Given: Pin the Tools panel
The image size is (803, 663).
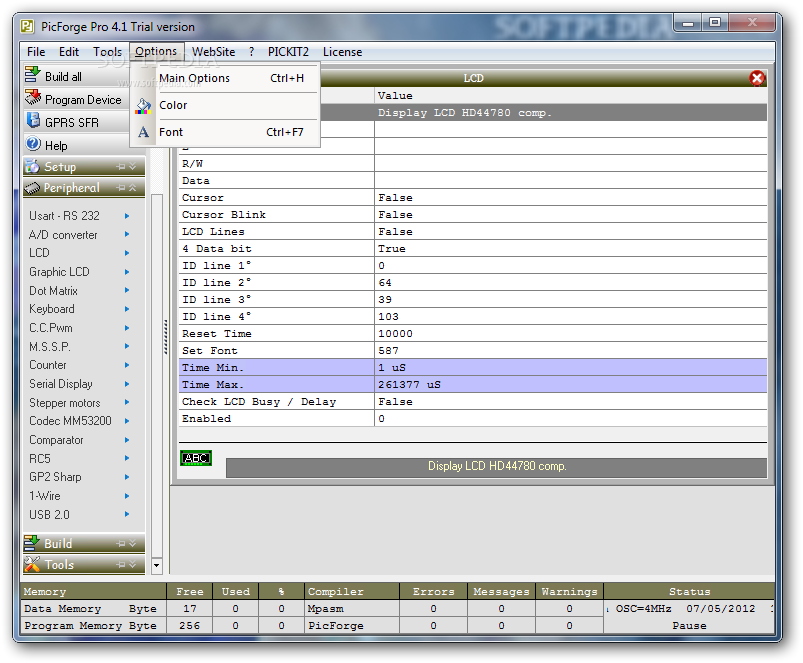Looking at the screenshot, I should pyautogui.click(x=121, y=565).
